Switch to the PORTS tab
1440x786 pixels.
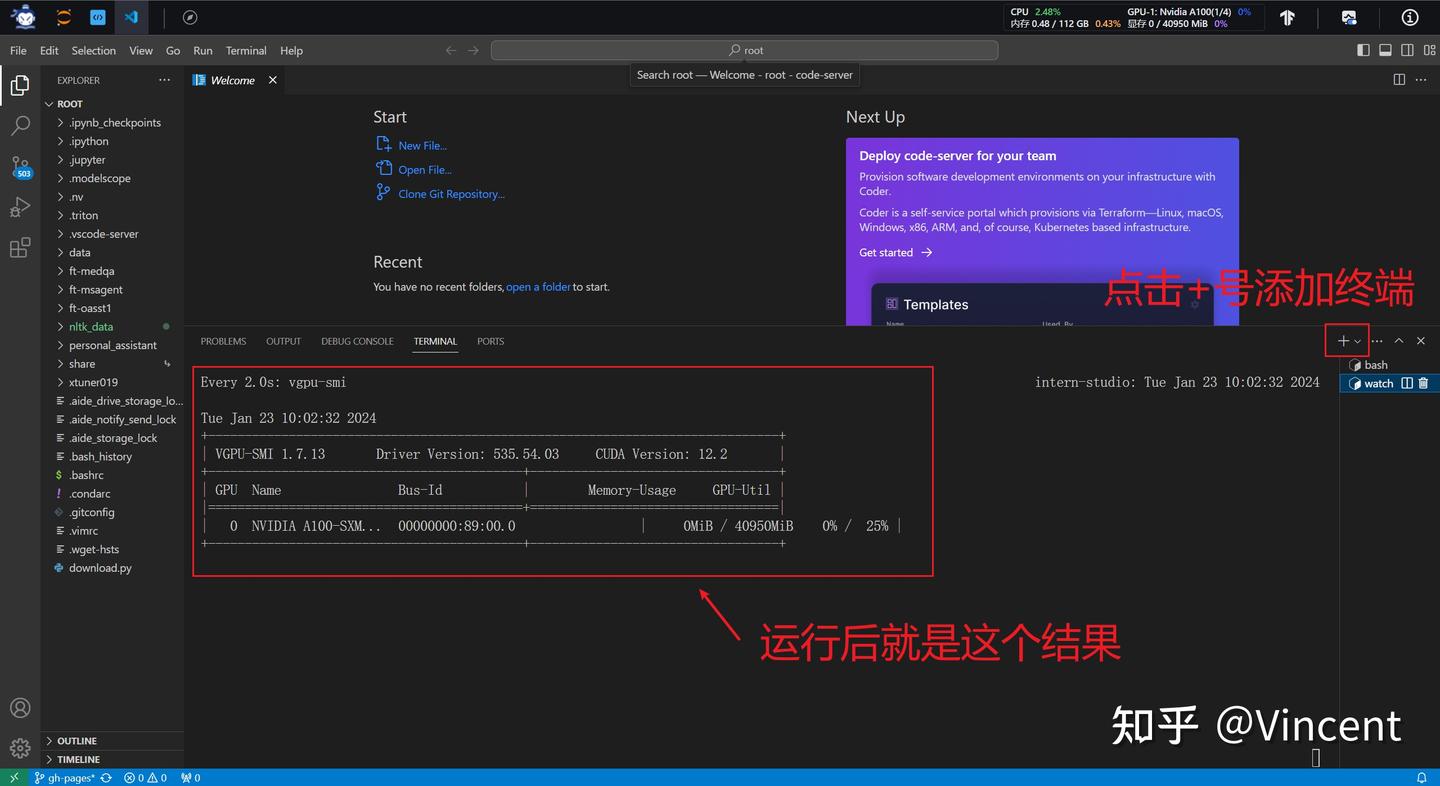pyautogui.click(x=490, y=341)
